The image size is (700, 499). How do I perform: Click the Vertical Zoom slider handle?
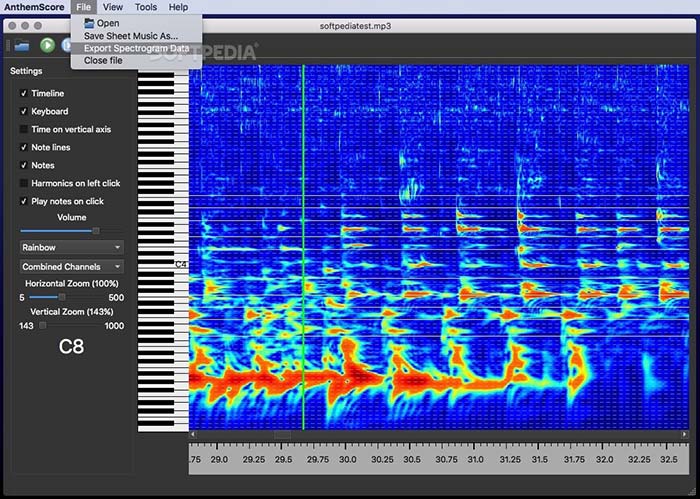(x=42, y=325)
